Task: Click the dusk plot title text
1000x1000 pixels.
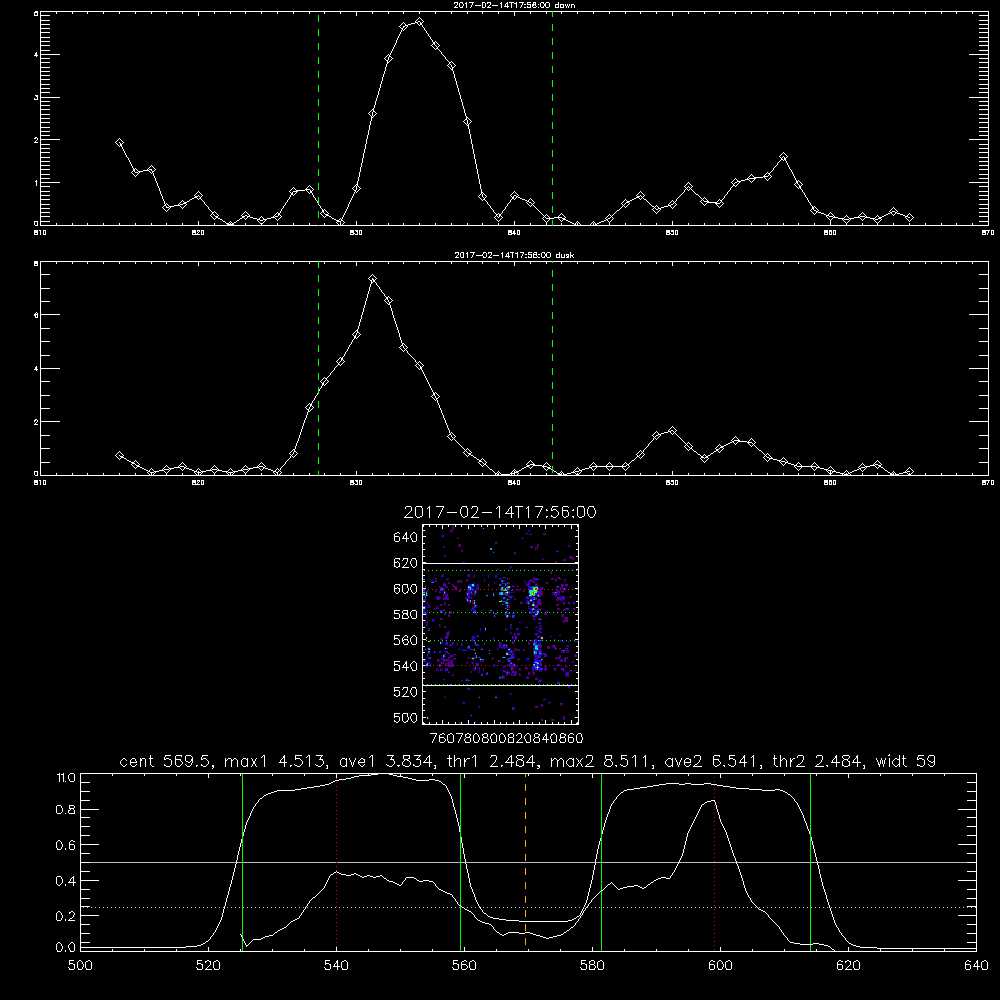Action: coord(514,255)
